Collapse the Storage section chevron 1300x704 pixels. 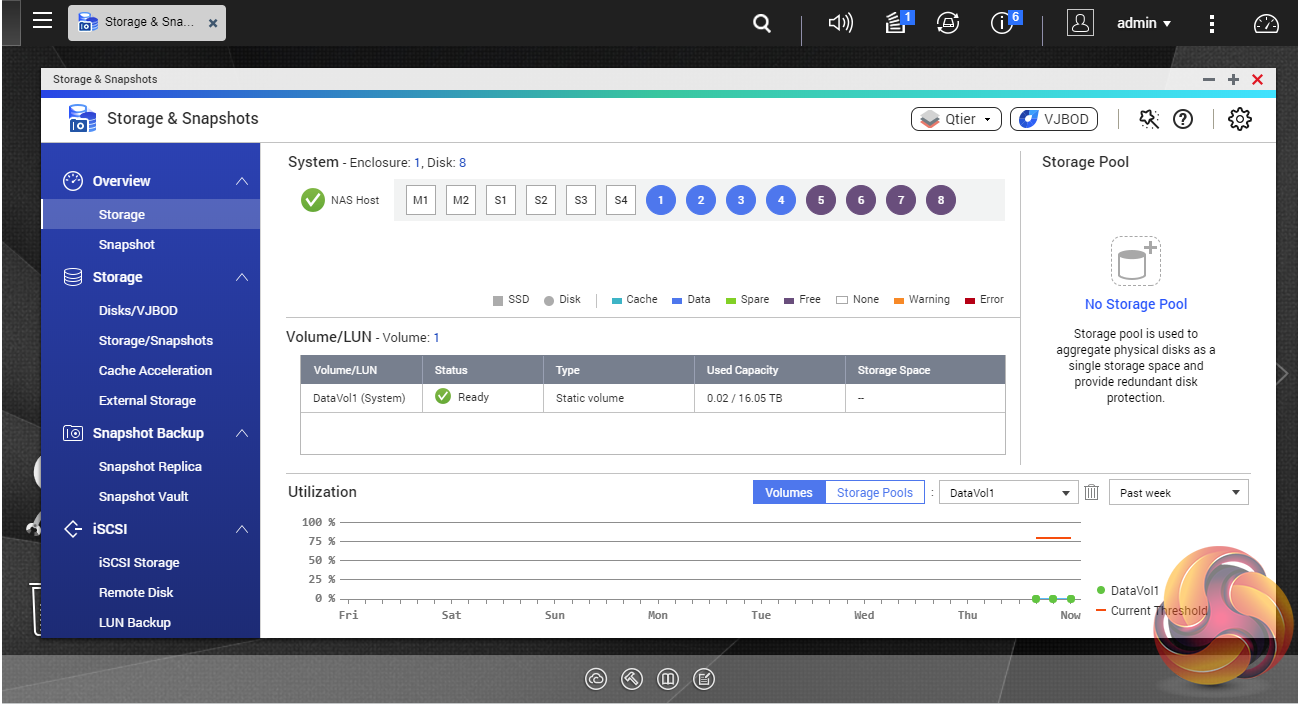(242, 277)
